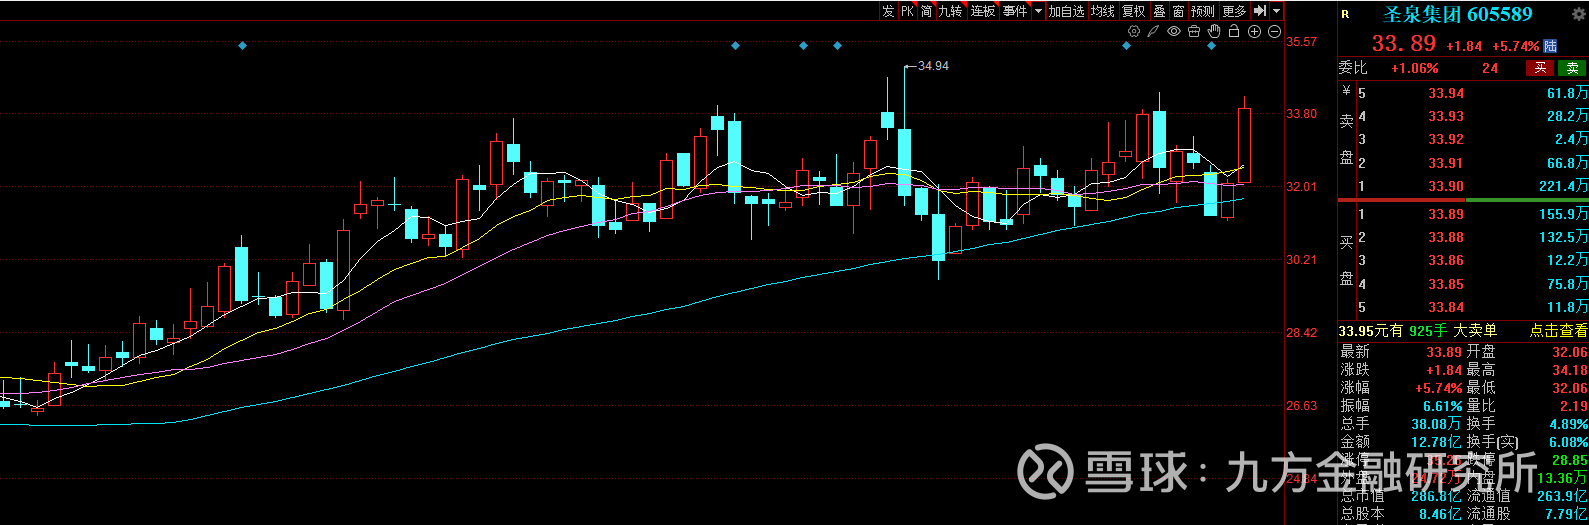Open the toolbox icon above the chart
This screenshot has height=525, width=1589.
[1194, 32]
